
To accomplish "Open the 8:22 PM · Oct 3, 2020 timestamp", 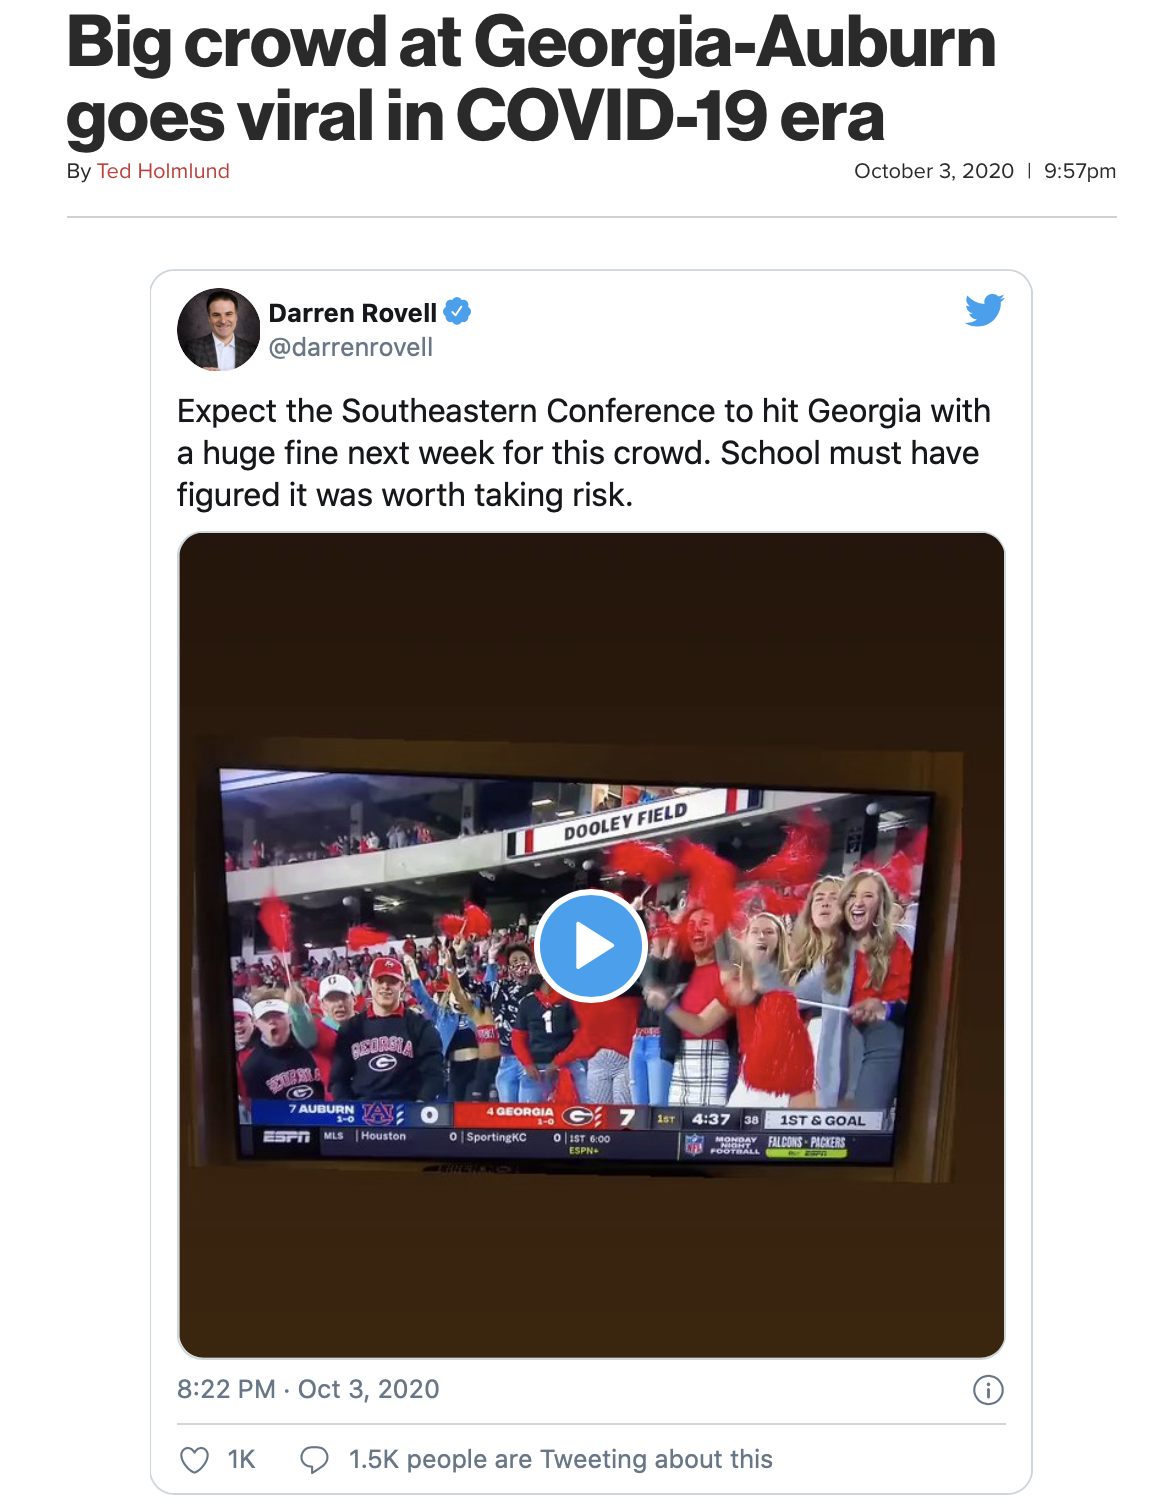I will tap(308, 1389).
